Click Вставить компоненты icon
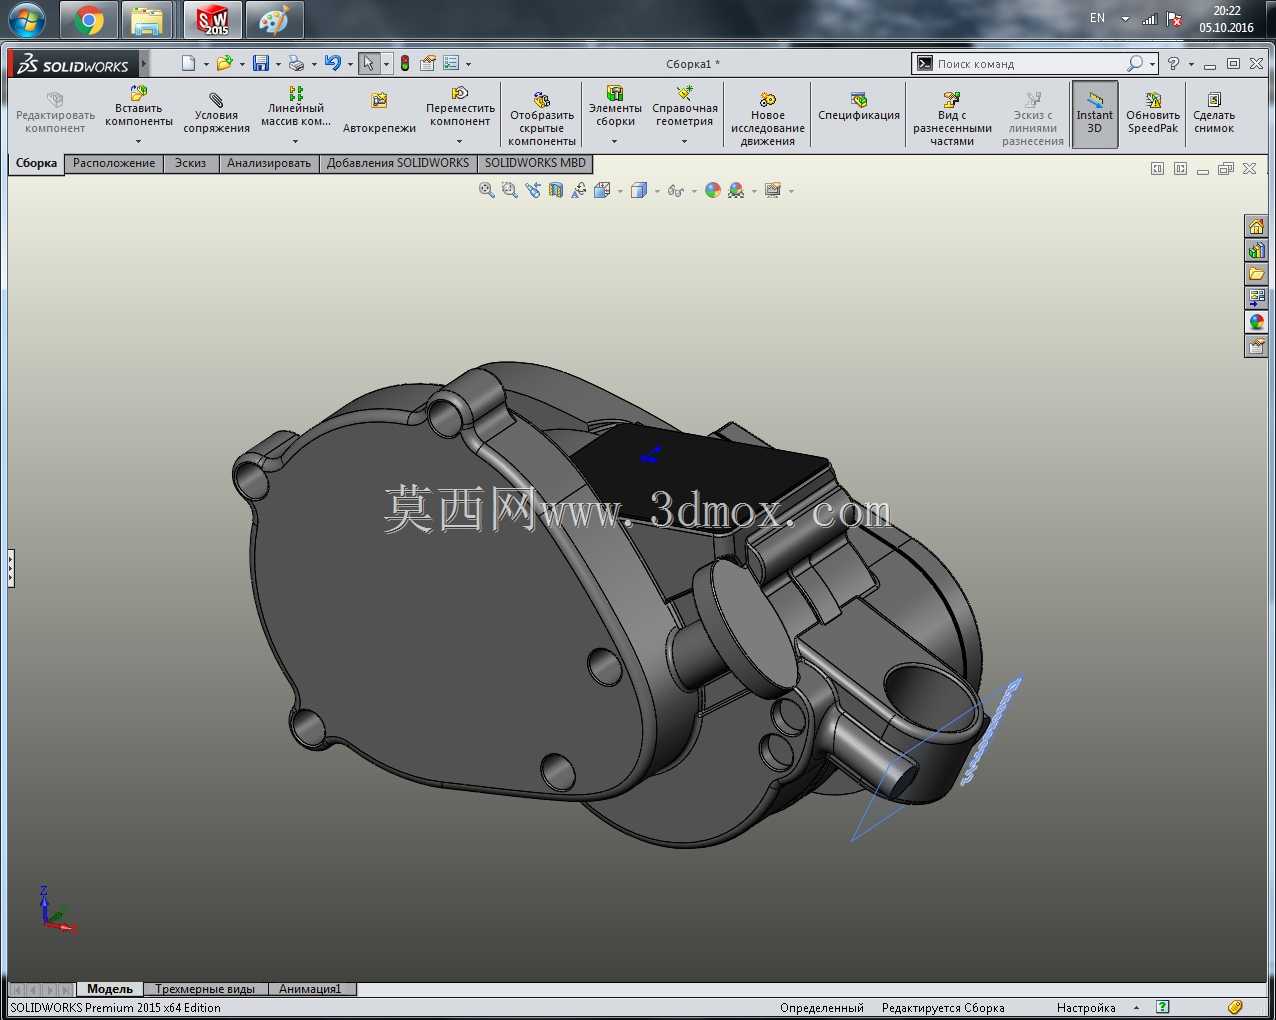Image resolution: width=1276 pixels, height=1020 pixels. click(139, 108)
